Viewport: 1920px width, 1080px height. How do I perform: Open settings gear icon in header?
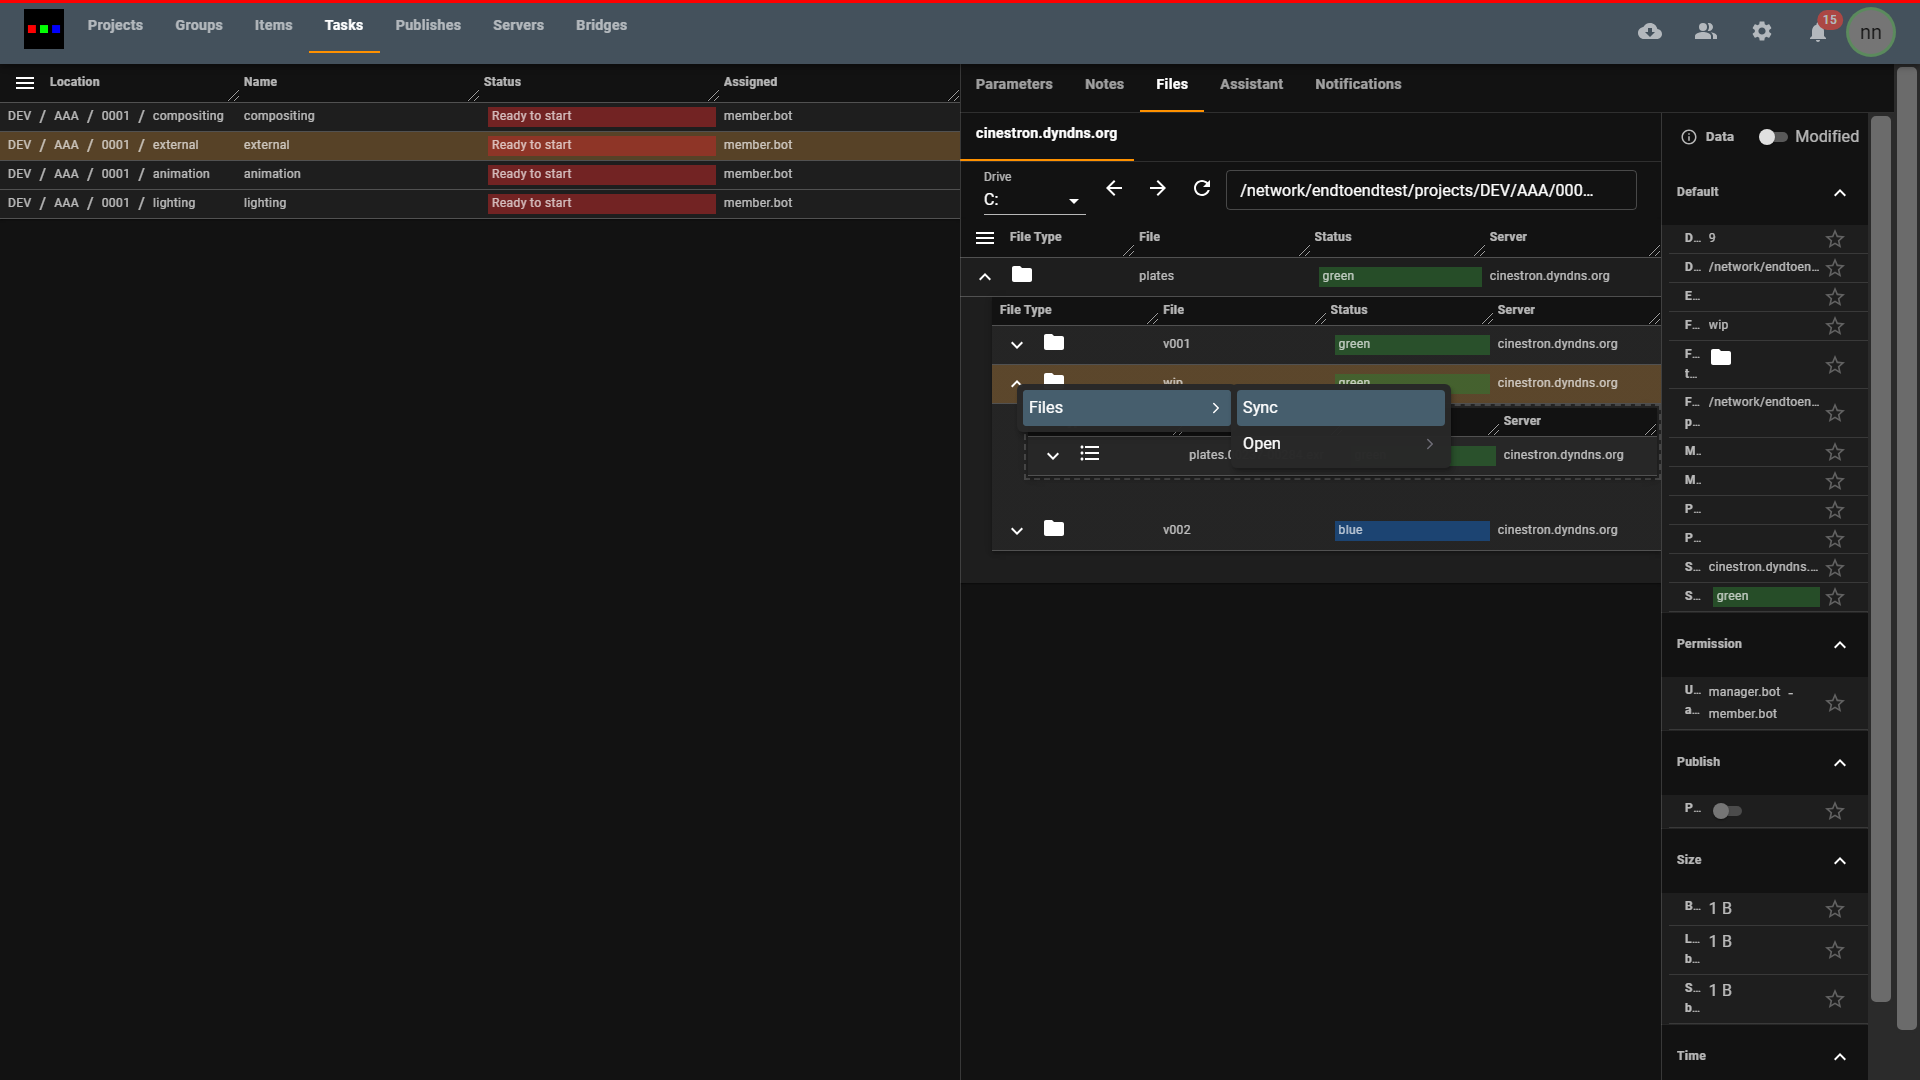[x=1762, y=32]
